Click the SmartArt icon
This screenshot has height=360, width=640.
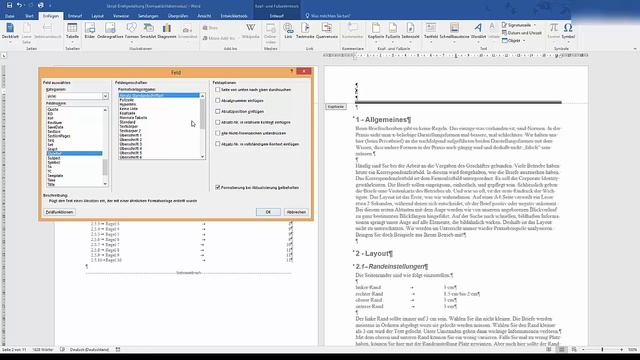[148, 31]
